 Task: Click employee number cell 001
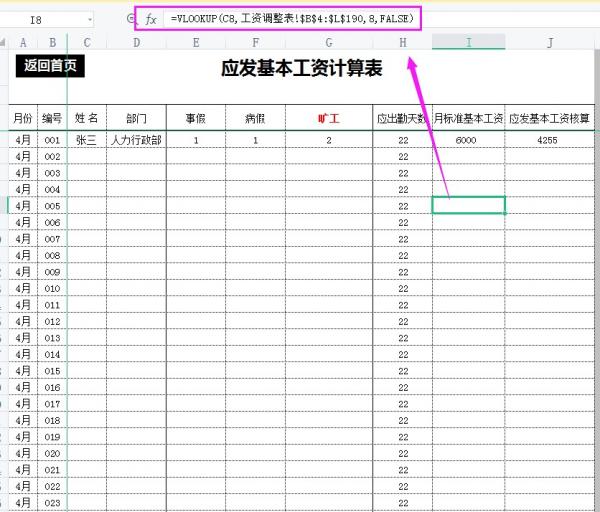52,140
